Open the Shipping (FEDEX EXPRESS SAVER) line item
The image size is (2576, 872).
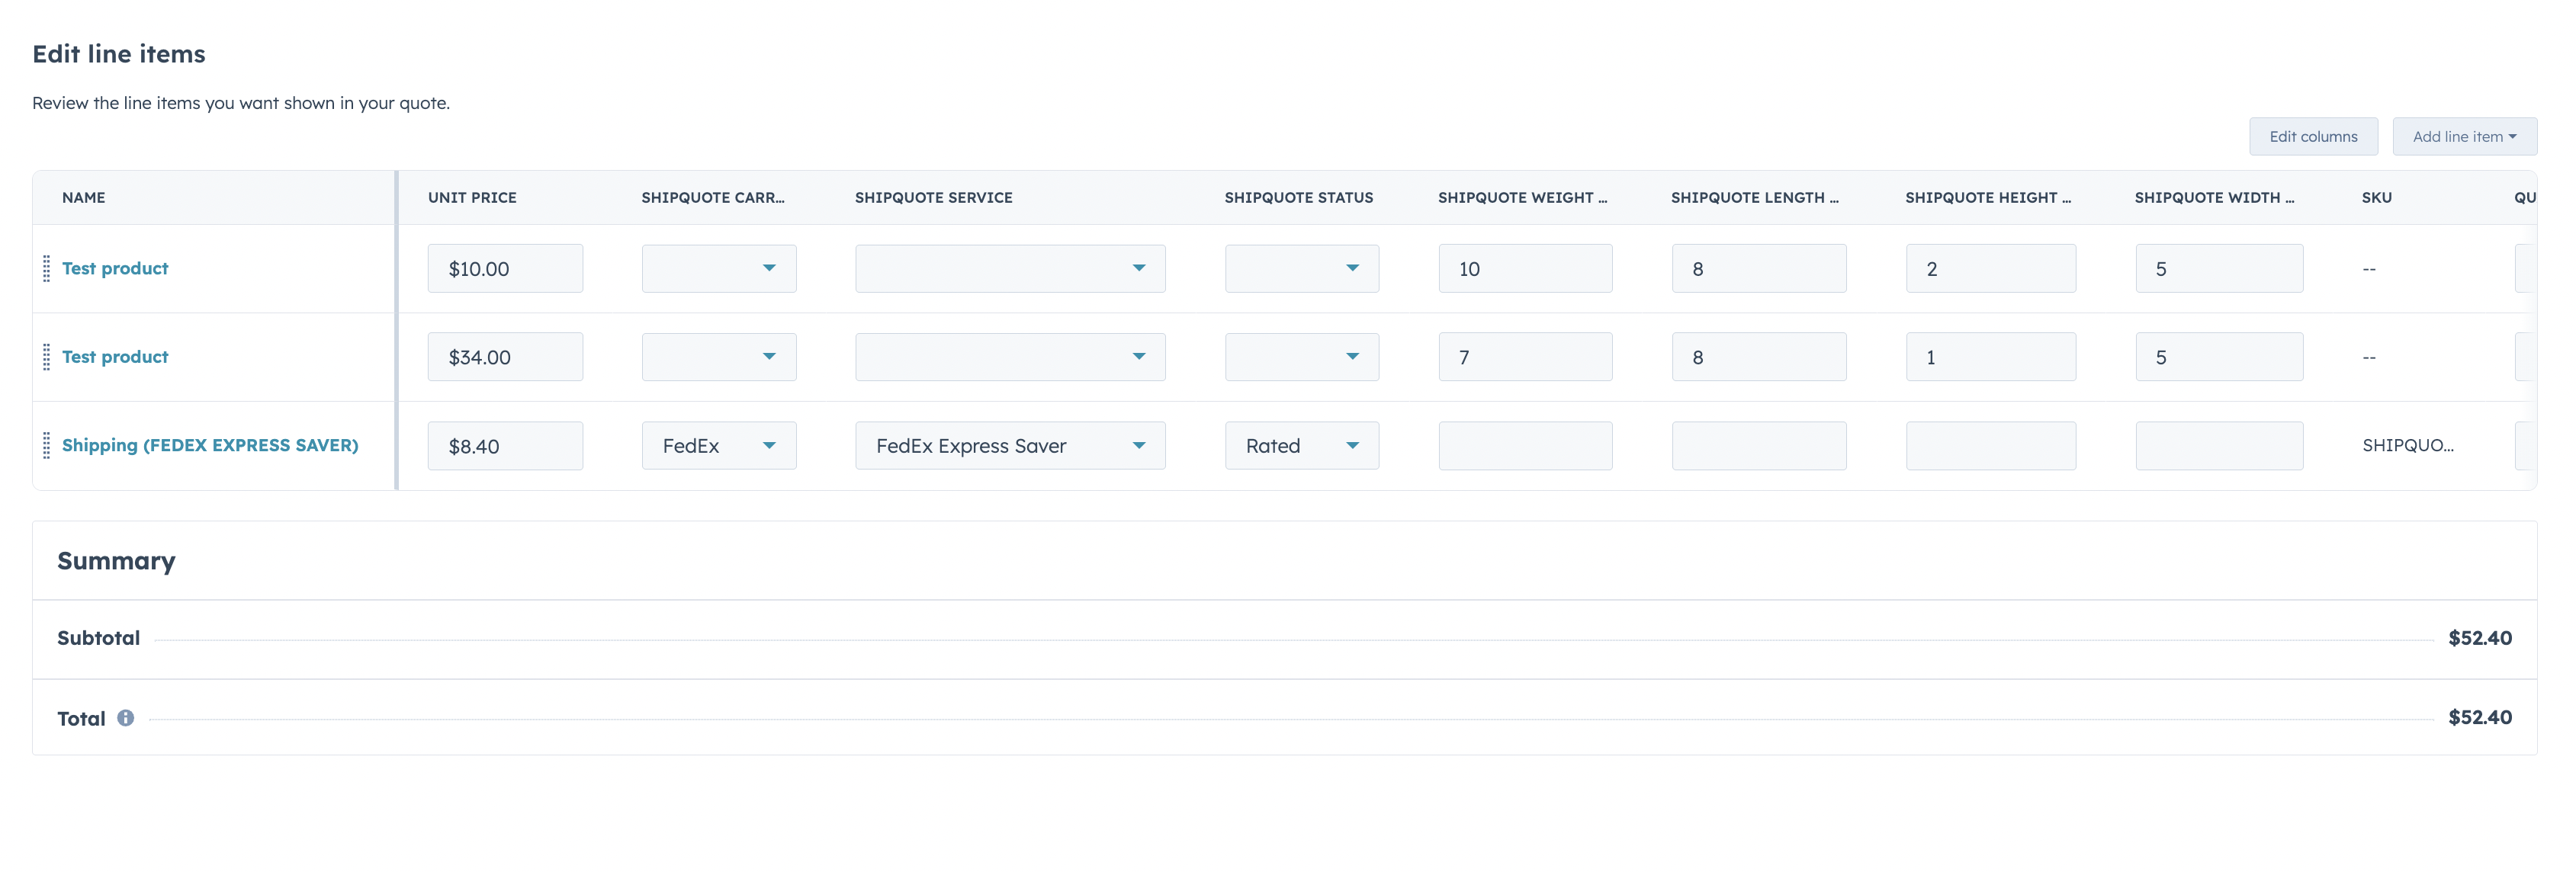(x=210, y=445)
